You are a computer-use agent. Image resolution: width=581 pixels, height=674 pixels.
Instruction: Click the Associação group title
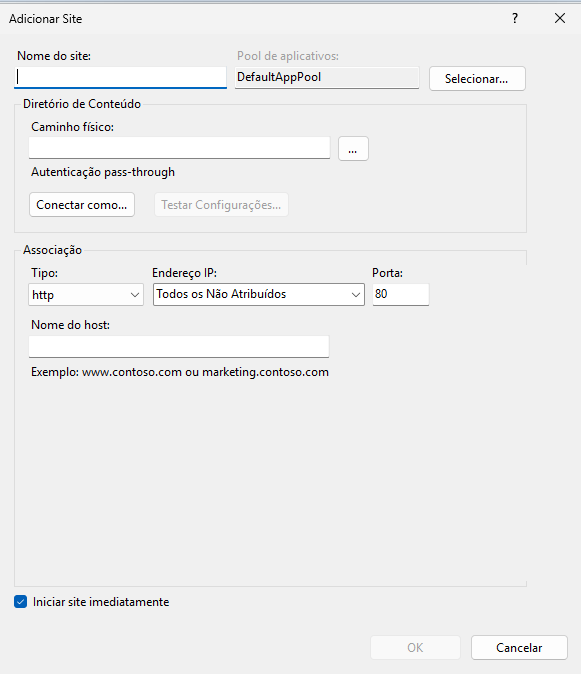[x=52, y=250]
